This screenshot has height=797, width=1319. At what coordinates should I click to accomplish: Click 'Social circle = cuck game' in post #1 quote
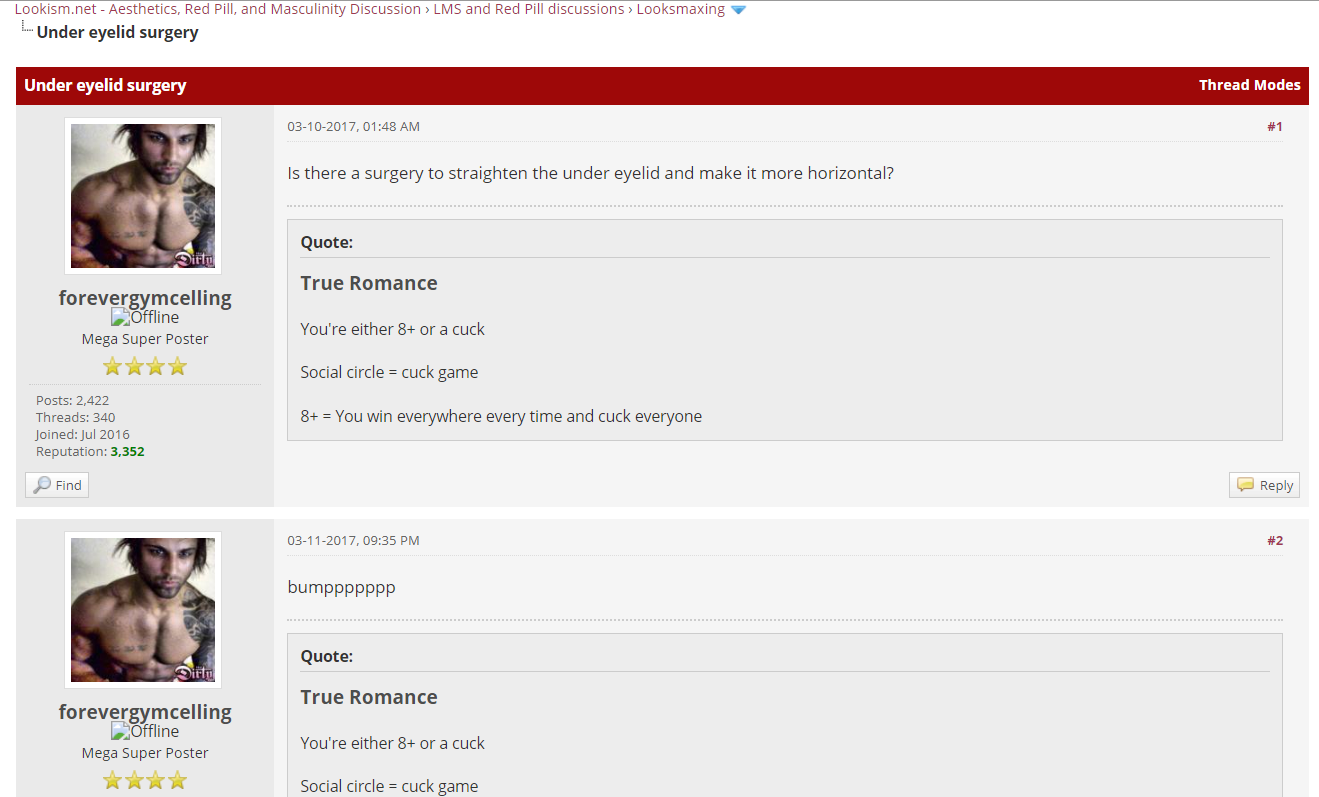tap(390, 372)
